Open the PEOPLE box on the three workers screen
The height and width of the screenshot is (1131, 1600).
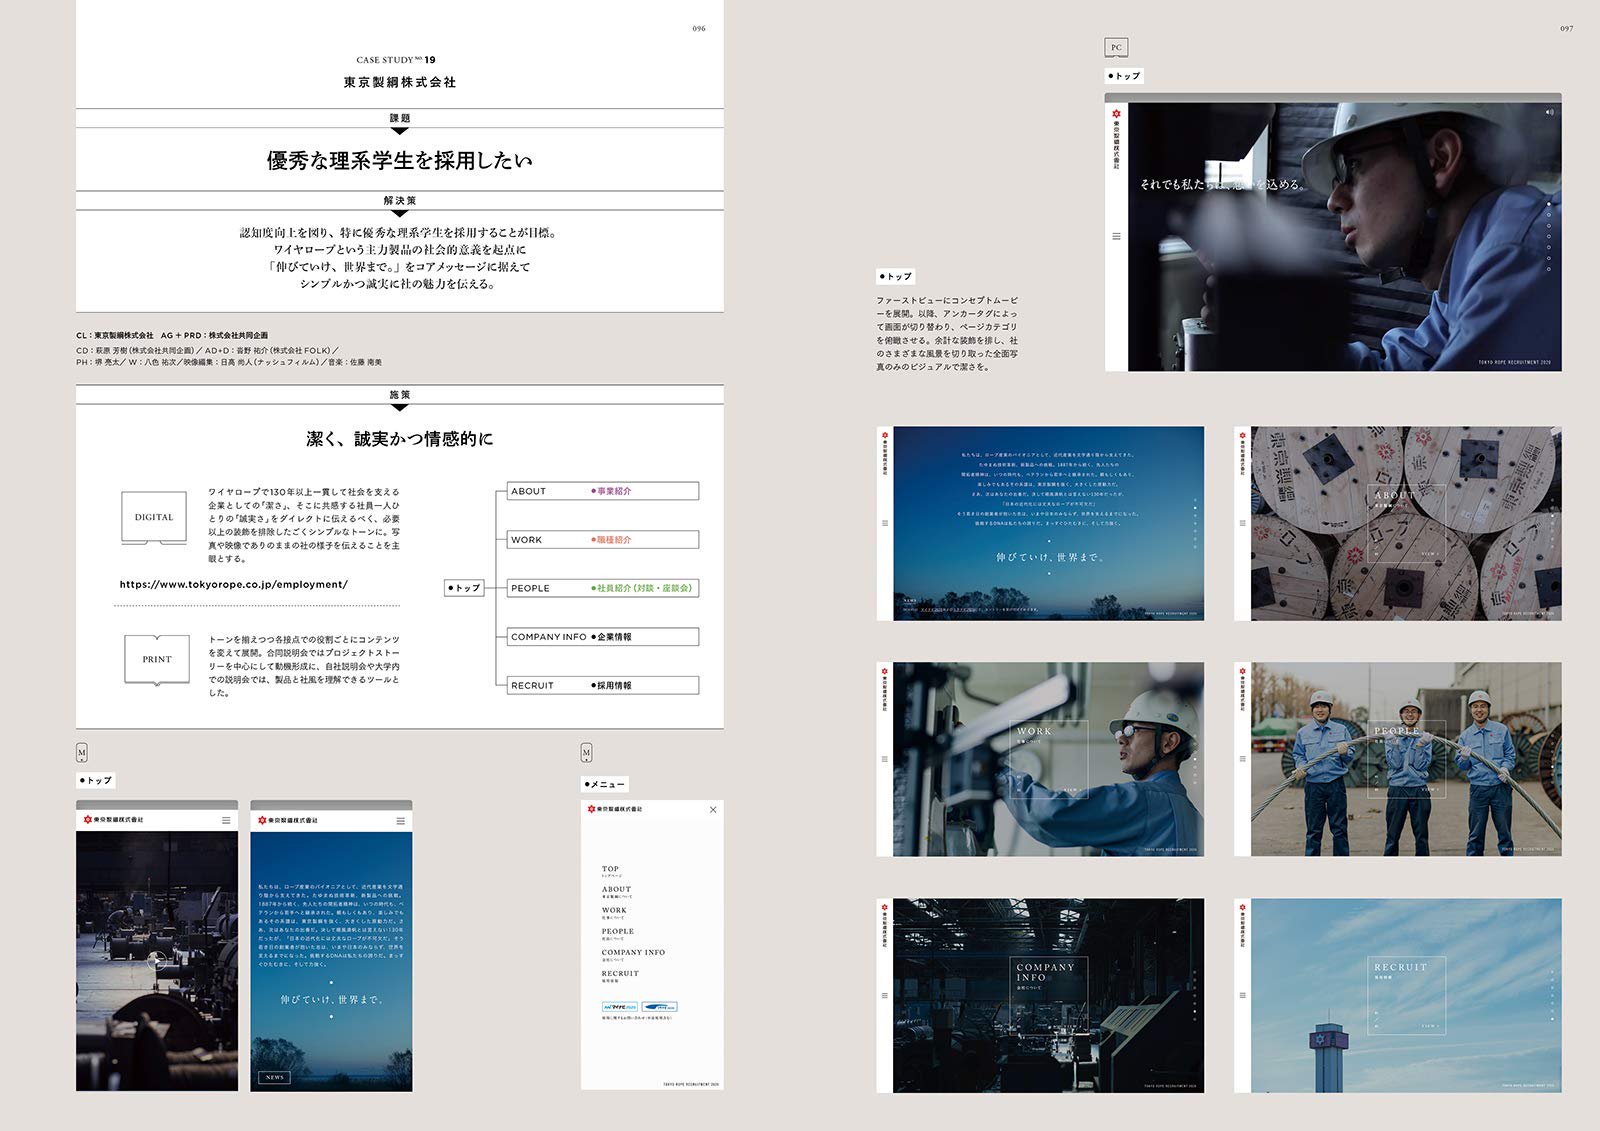point(1406,760)
